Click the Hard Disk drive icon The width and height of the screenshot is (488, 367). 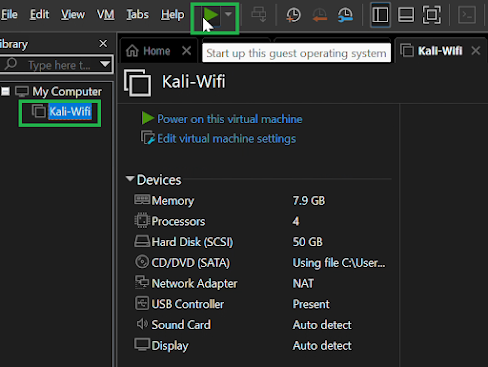click(x=142, y=241)
